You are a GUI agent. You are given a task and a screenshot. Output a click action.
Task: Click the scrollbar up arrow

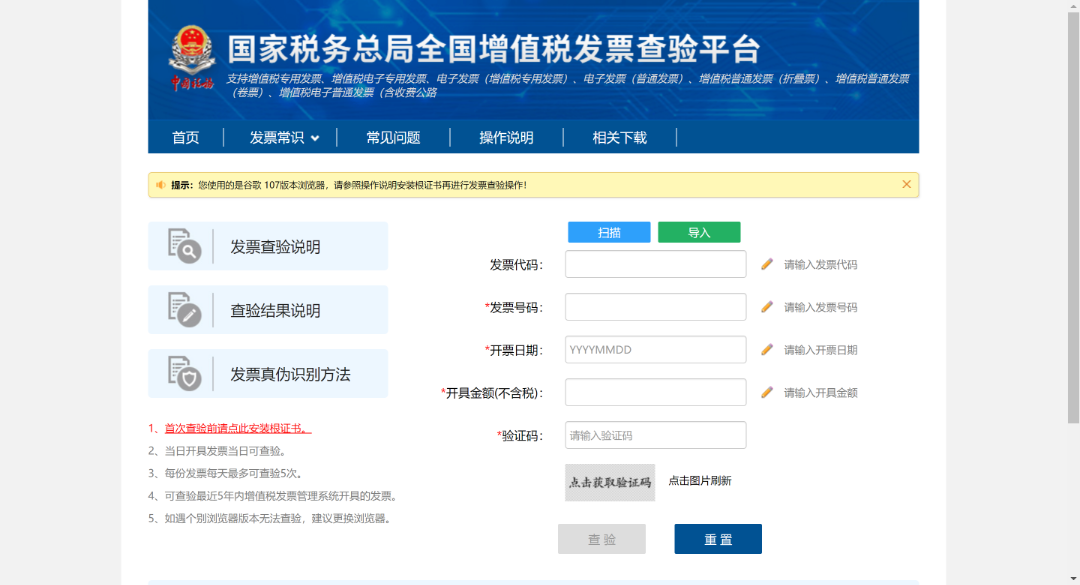[x=1073, y=5]
